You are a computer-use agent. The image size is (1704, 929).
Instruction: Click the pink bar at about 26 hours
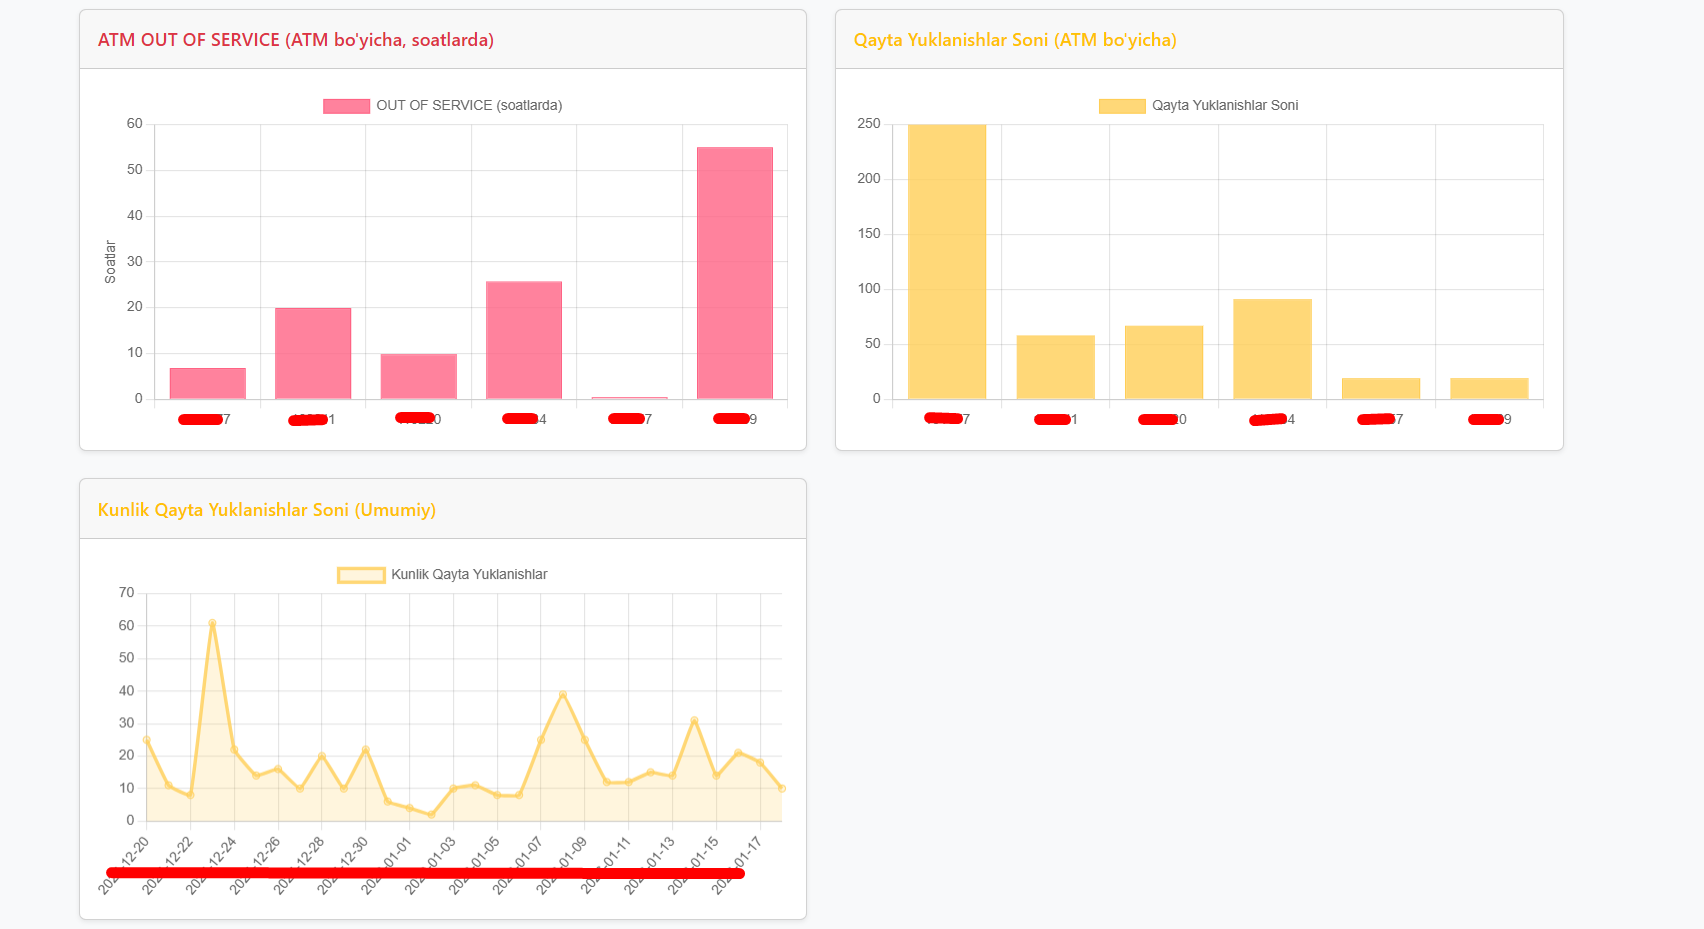pos(524,340)
